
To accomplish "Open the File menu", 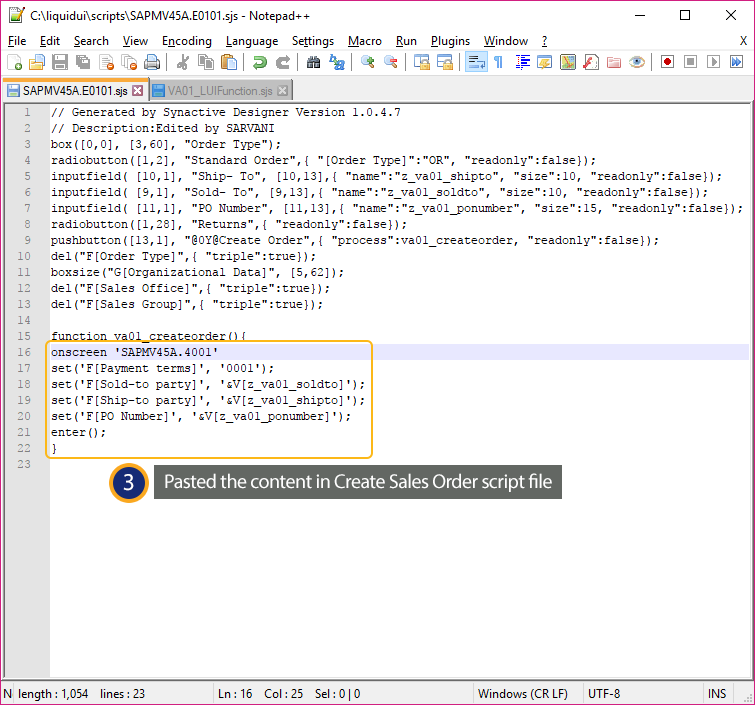I will click(x=17, y=41).
